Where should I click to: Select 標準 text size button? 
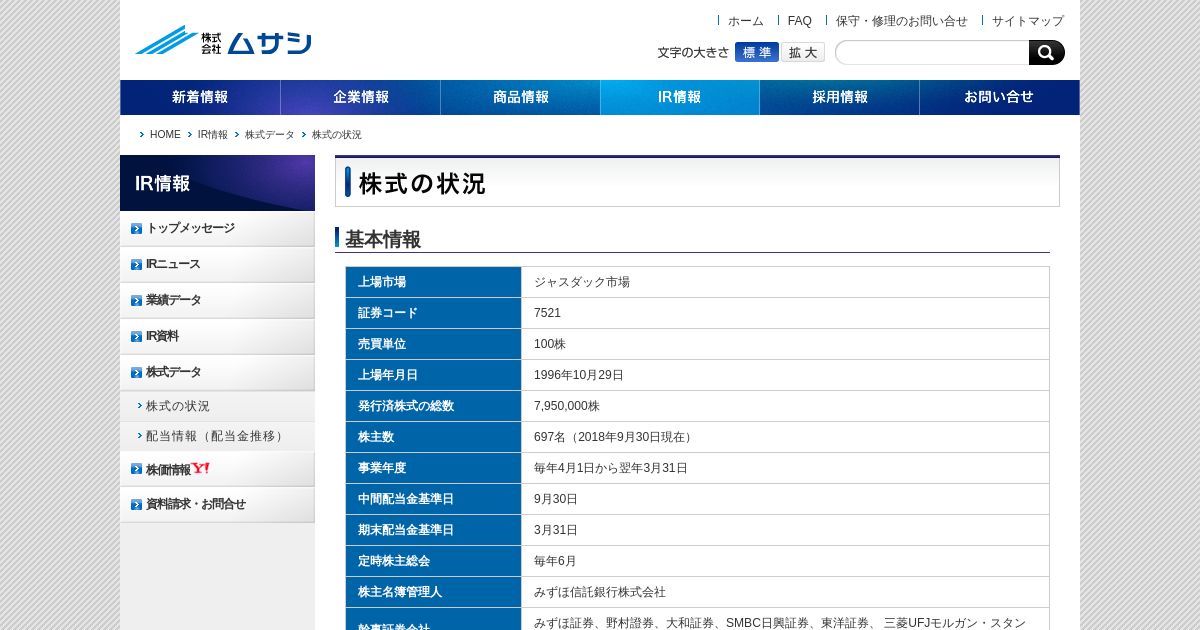coord(757,52)
